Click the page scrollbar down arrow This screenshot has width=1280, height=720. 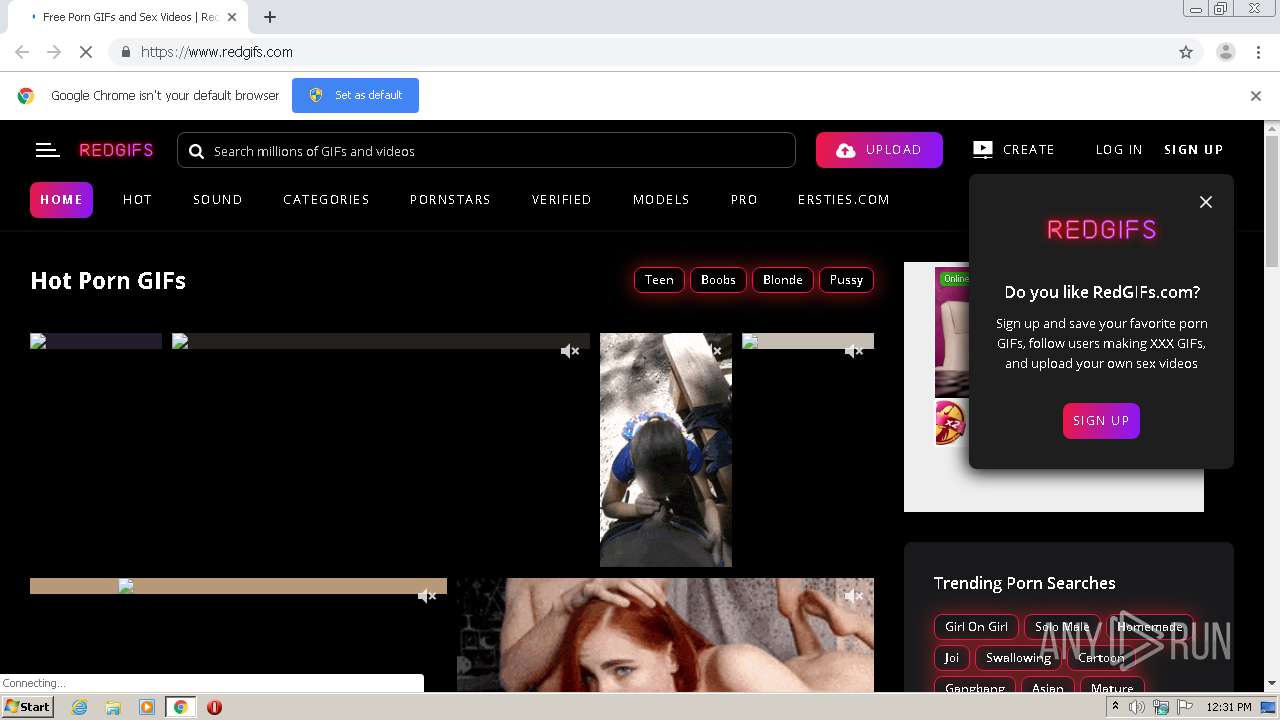[1272, 683]
